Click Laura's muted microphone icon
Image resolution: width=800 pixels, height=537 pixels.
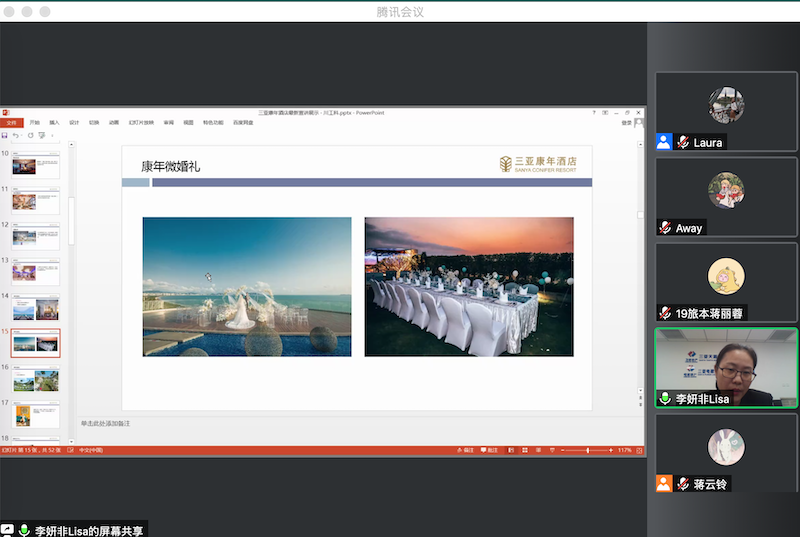[x=683, y=142]
